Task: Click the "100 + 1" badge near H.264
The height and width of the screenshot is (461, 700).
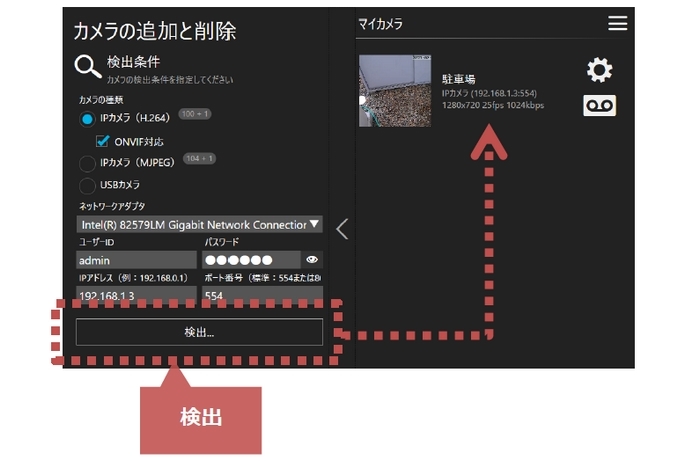Action: coord(197,115)
